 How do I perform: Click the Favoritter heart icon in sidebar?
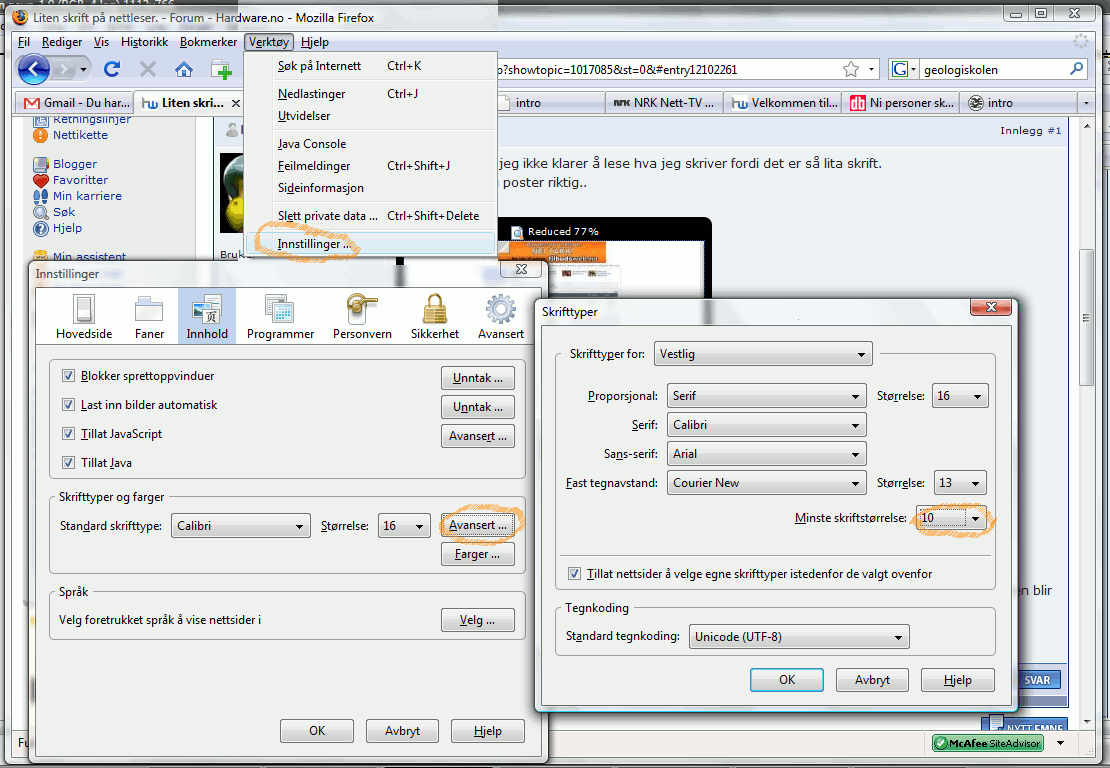tap(41, 180)
